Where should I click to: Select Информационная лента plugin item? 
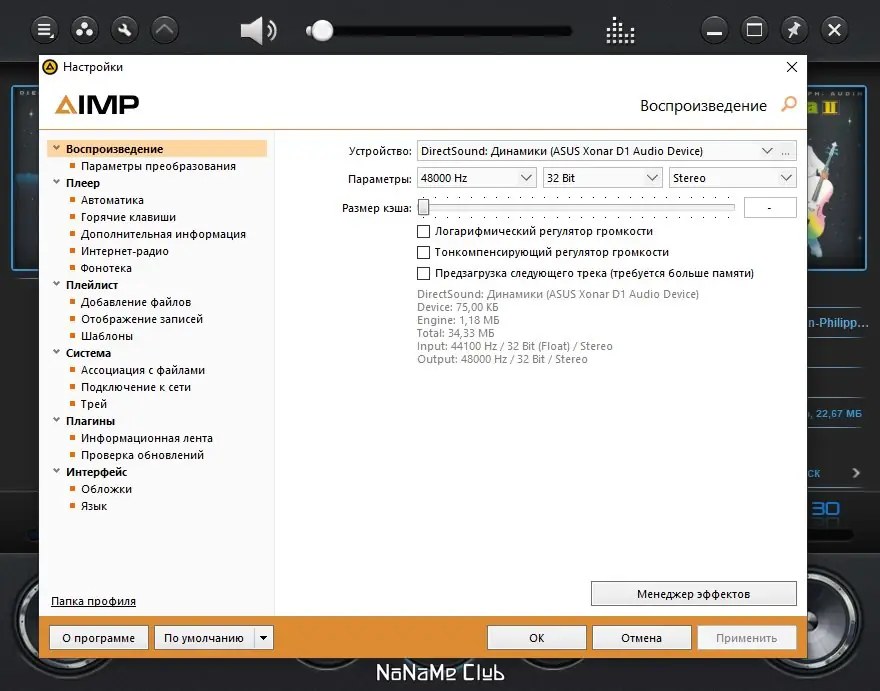(146, 438)
